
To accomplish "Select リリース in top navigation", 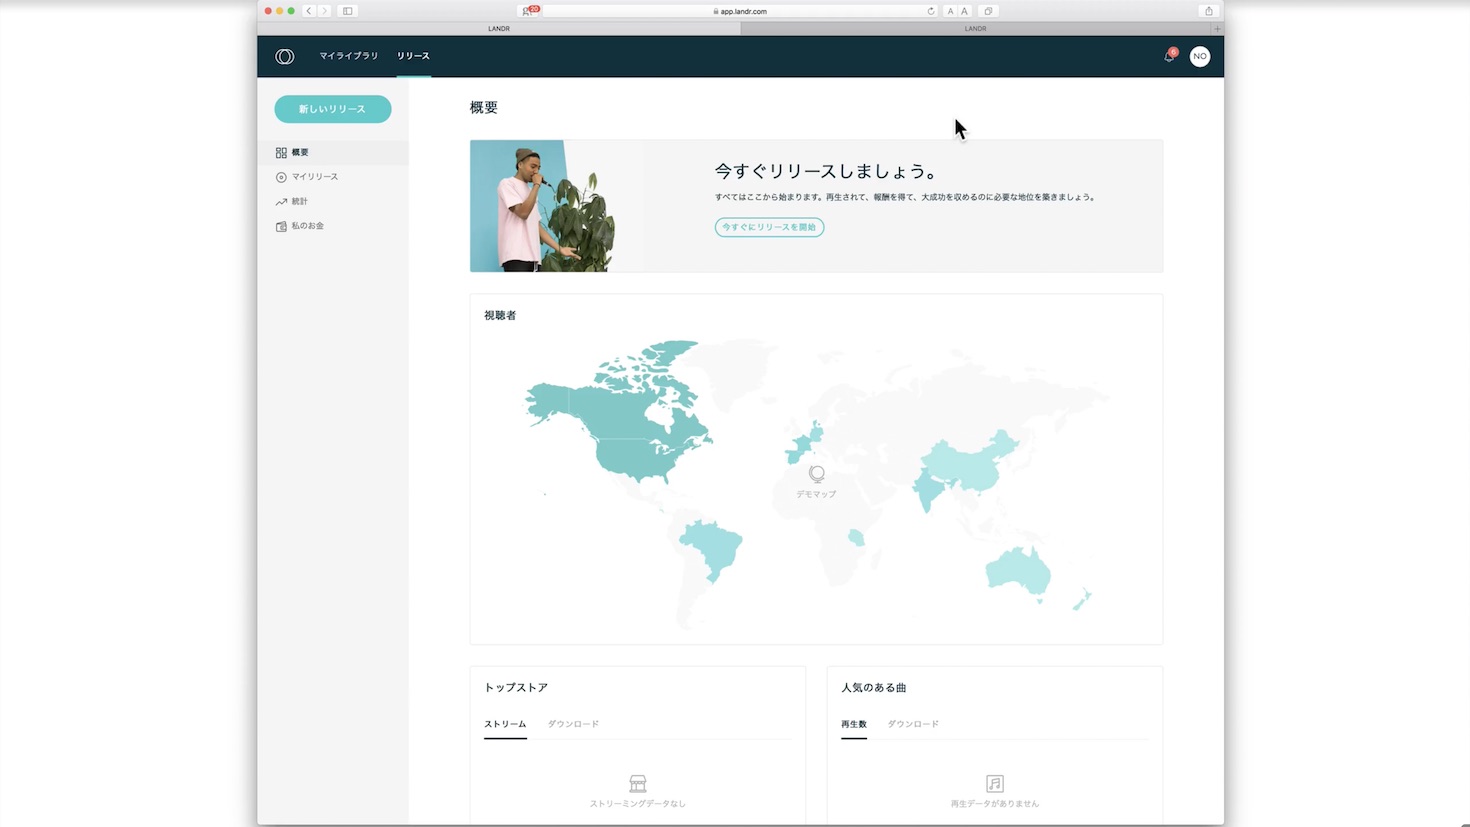I will coord(413,56).
